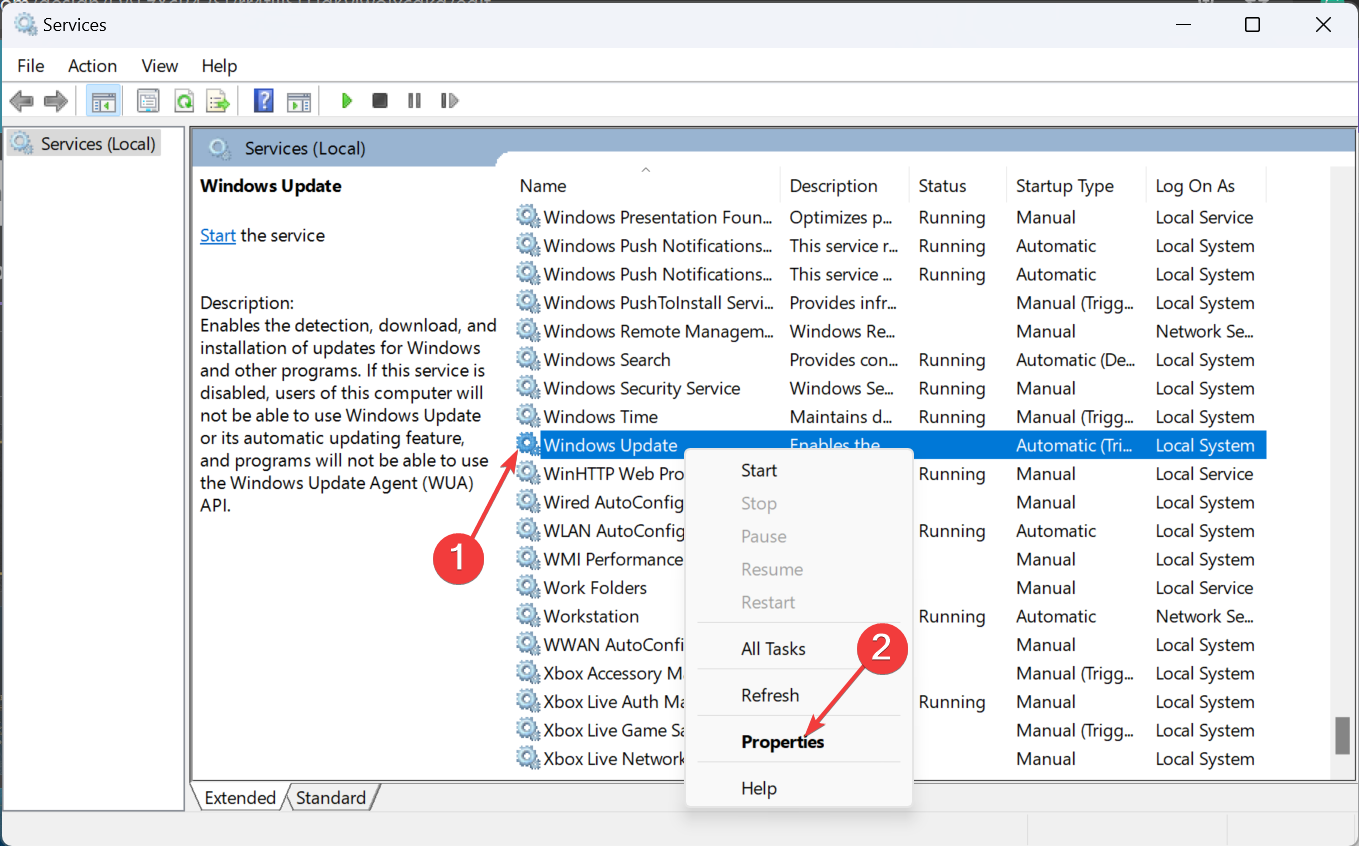The height and width of the screenshot is (846, 1359).
Task: Click the Start hyperlink to start the service
Action: coord(217,235)
